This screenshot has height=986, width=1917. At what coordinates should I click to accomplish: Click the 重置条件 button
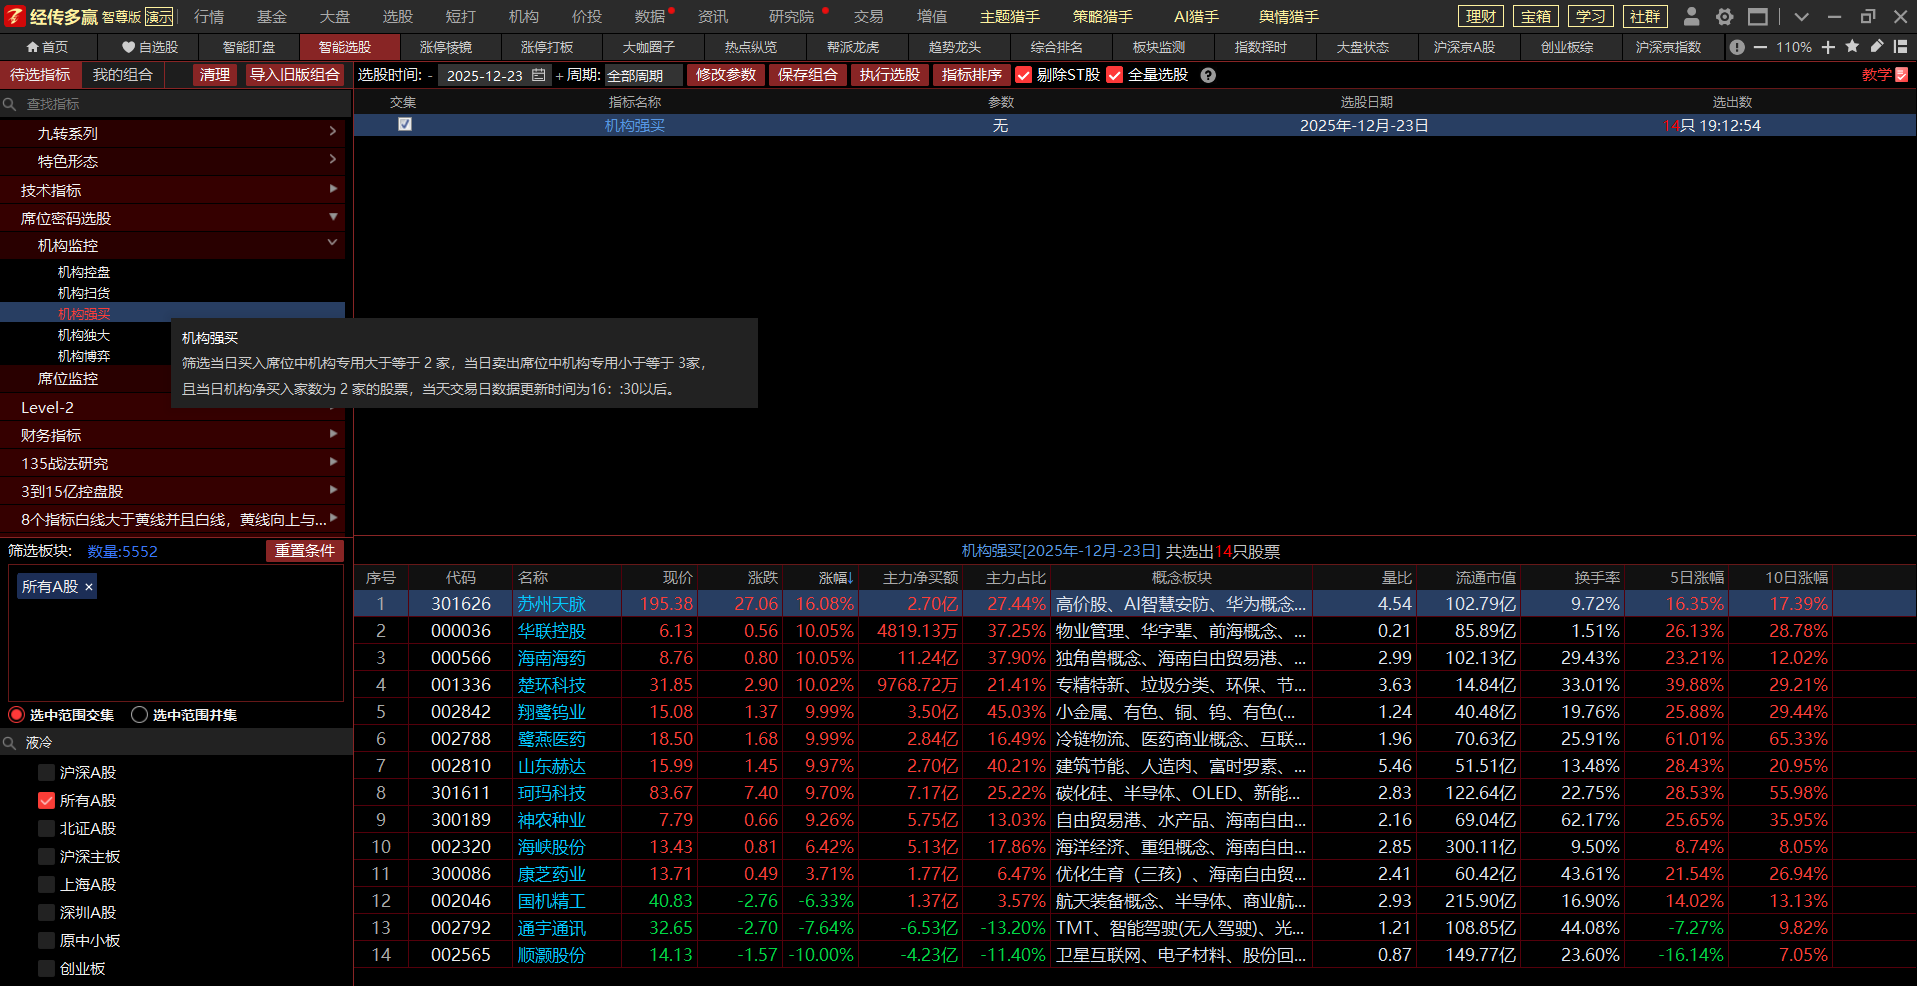[x=305, y=551]
